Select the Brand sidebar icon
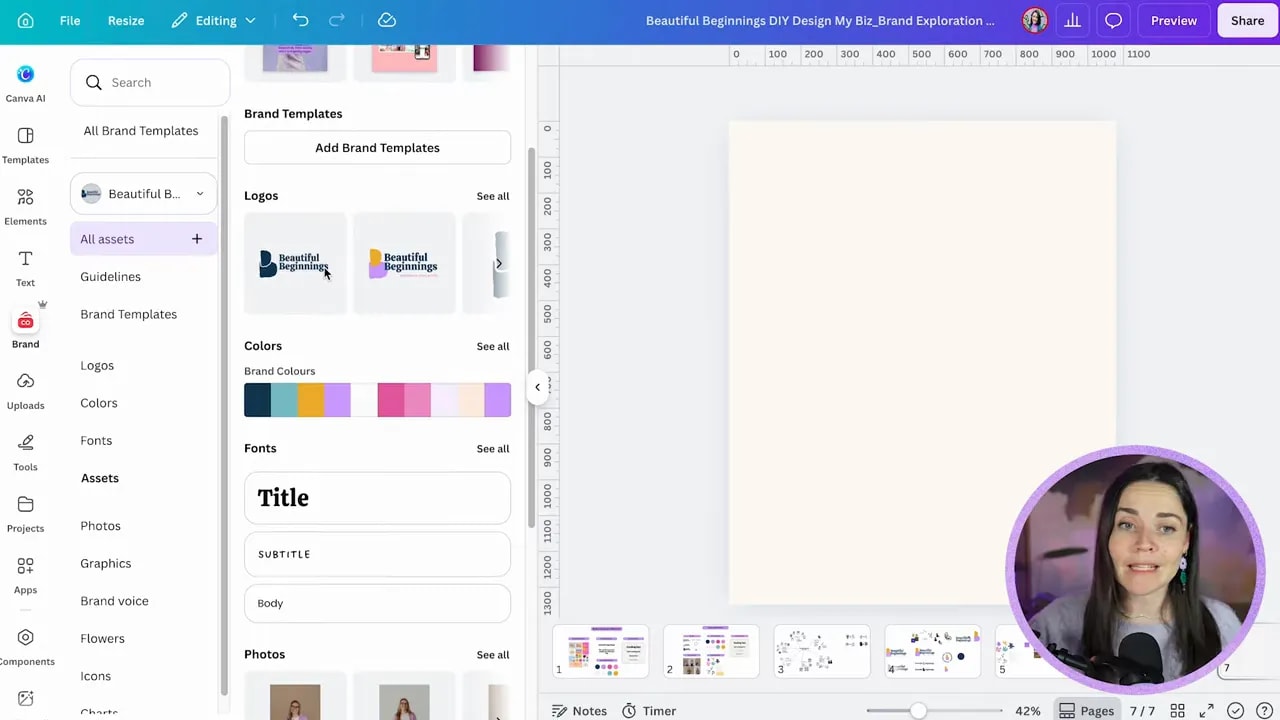 tap(25, 330)
